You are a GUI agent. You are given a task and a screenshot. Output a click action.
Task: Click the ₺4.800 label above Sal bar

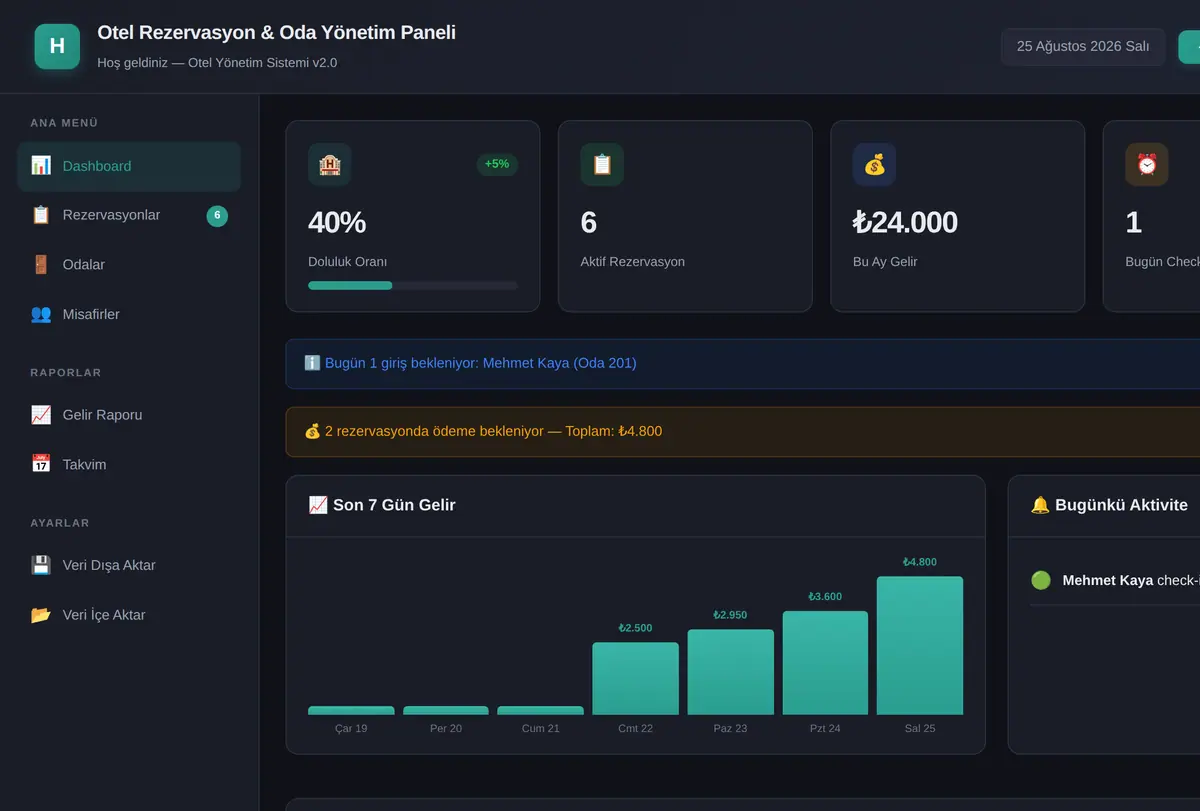[x=920, y=562]
